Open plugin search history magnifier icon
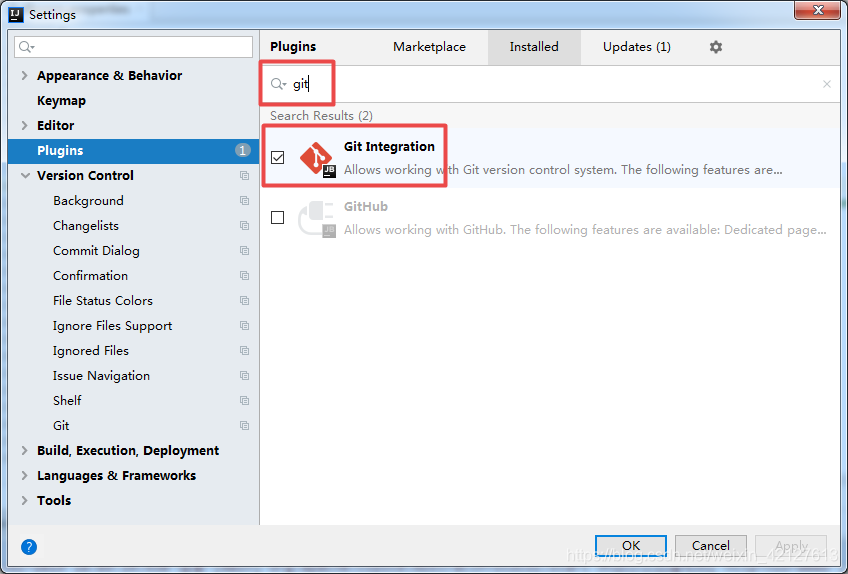 278,84
